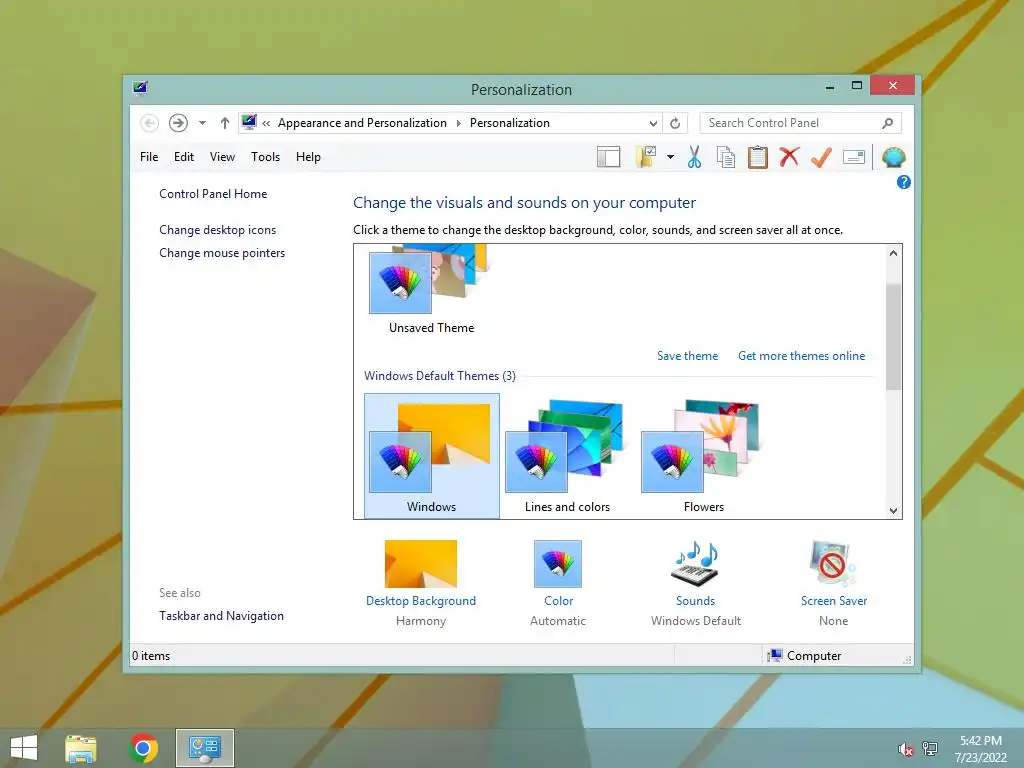
Task: Open Taskbar and Navigation link
Action: click(221, 616)
